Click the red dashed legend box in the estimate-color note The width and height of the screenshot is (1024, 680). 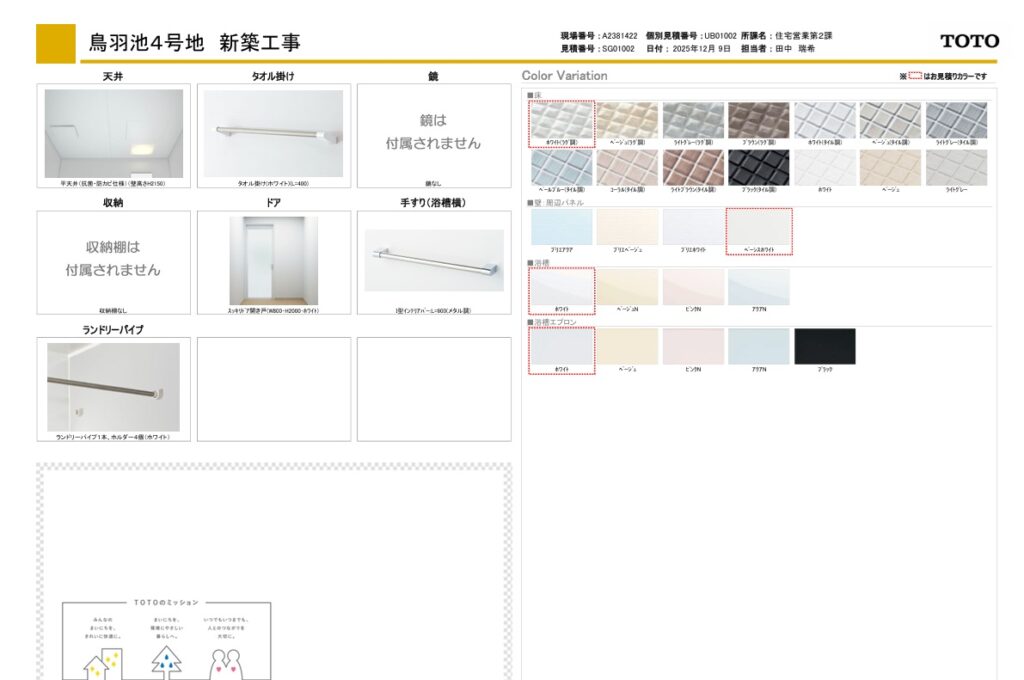(x=914, y=76)
